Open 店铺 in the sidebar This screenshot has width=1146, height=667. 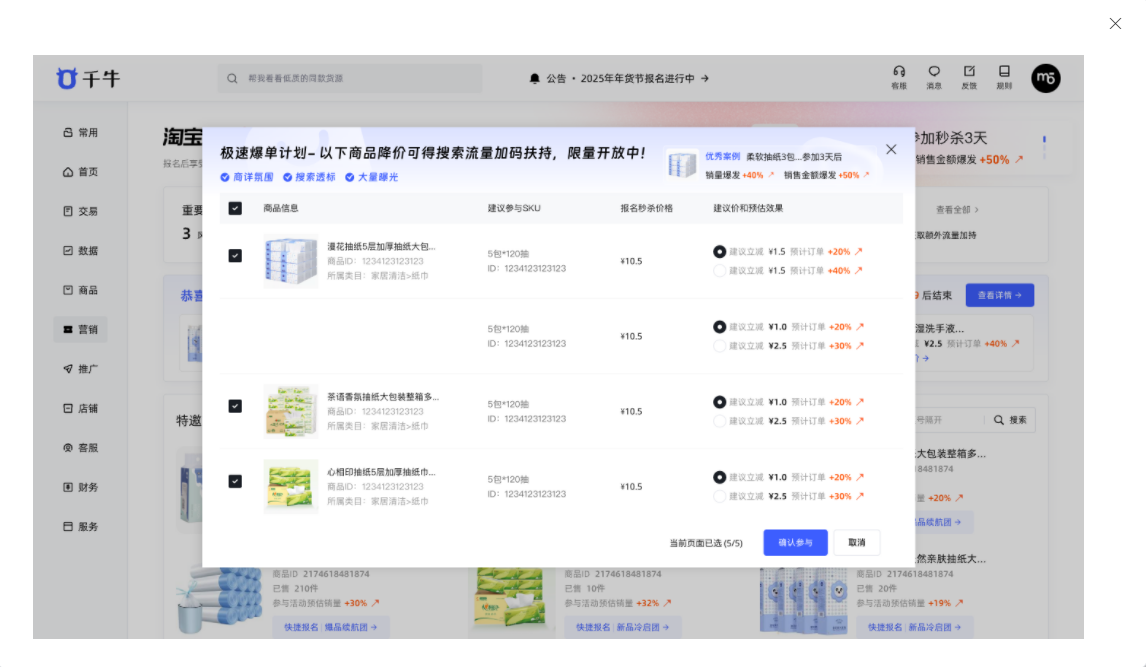80,408
